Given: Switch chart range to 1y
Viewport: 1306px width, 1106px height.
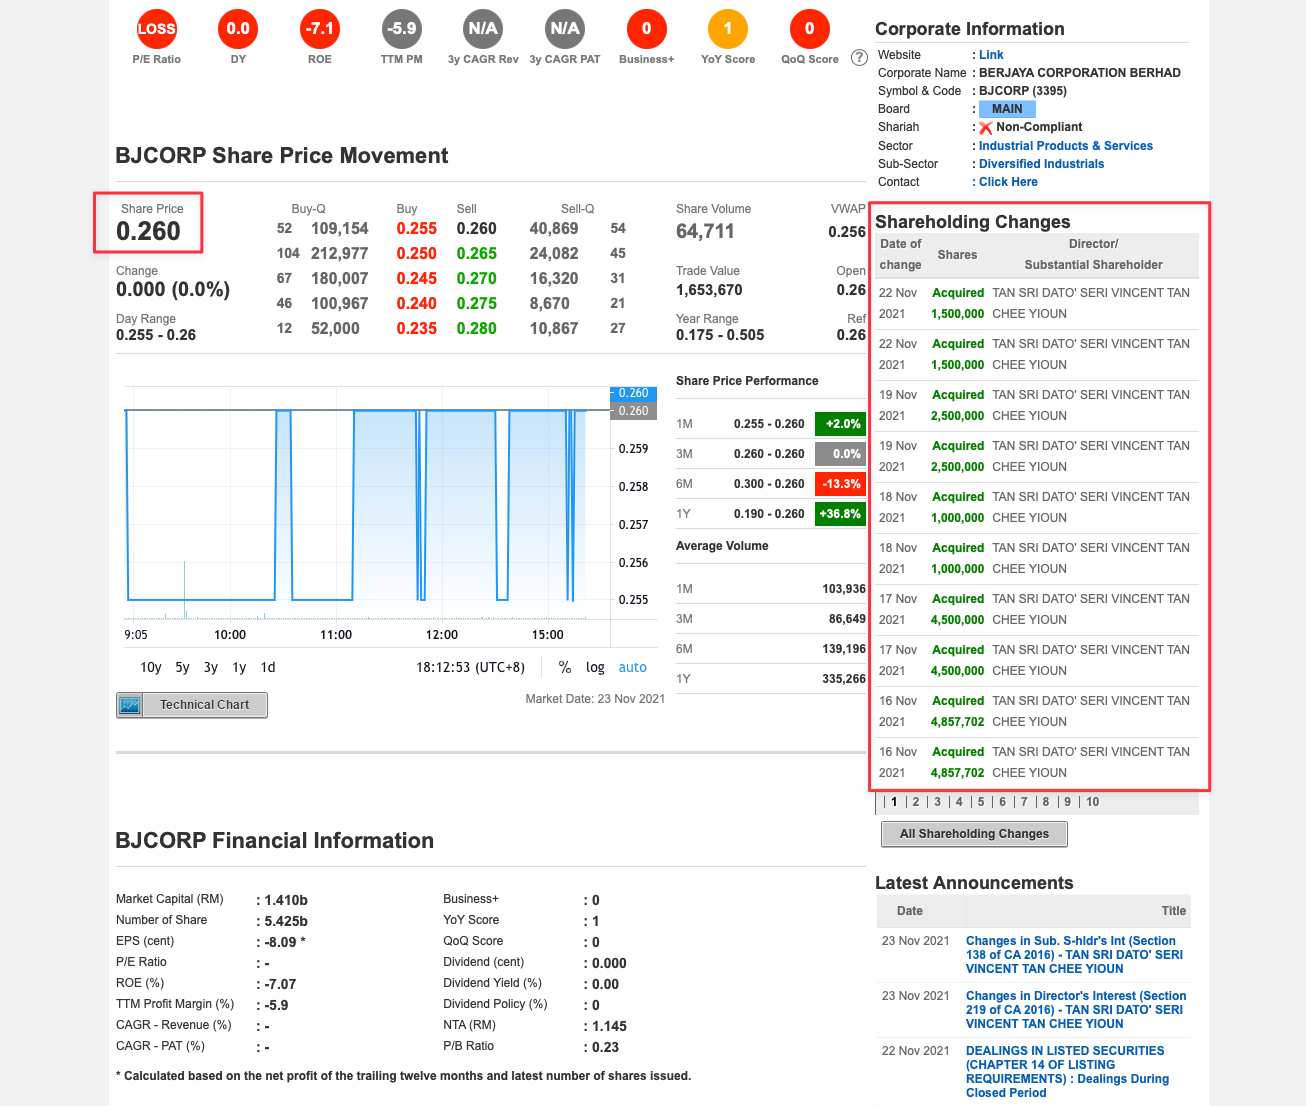Looking at the screenshot, I should 239,667.
